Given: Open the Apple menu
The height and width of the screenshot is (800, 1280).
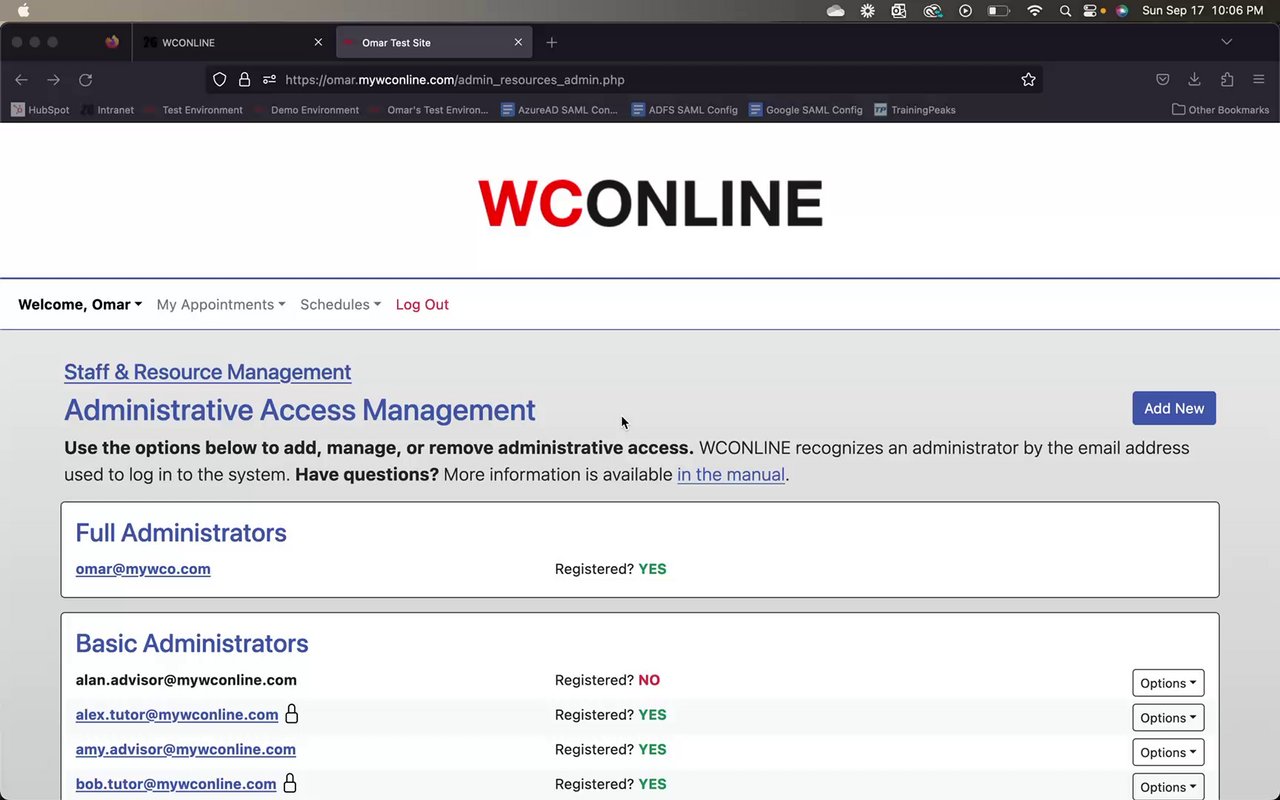Looking at the screenshot, I should coord(23,10).
